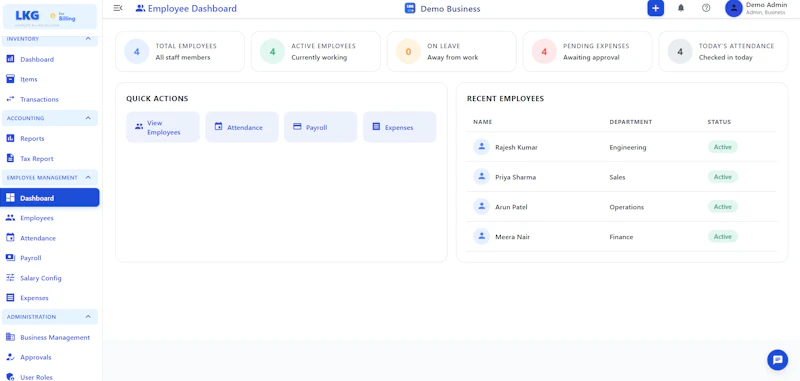Click the Salary Config sliders icon
800x381 pixels.
pyautogui.click(x=10, y=277)
